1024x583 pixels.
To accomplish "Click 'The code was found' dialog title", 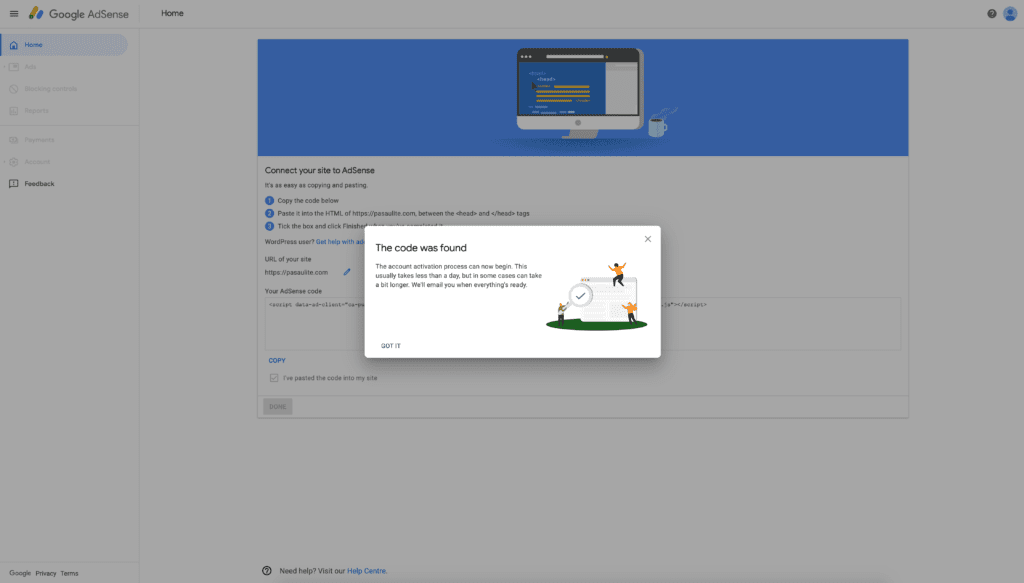I will (x=421, y=248).
